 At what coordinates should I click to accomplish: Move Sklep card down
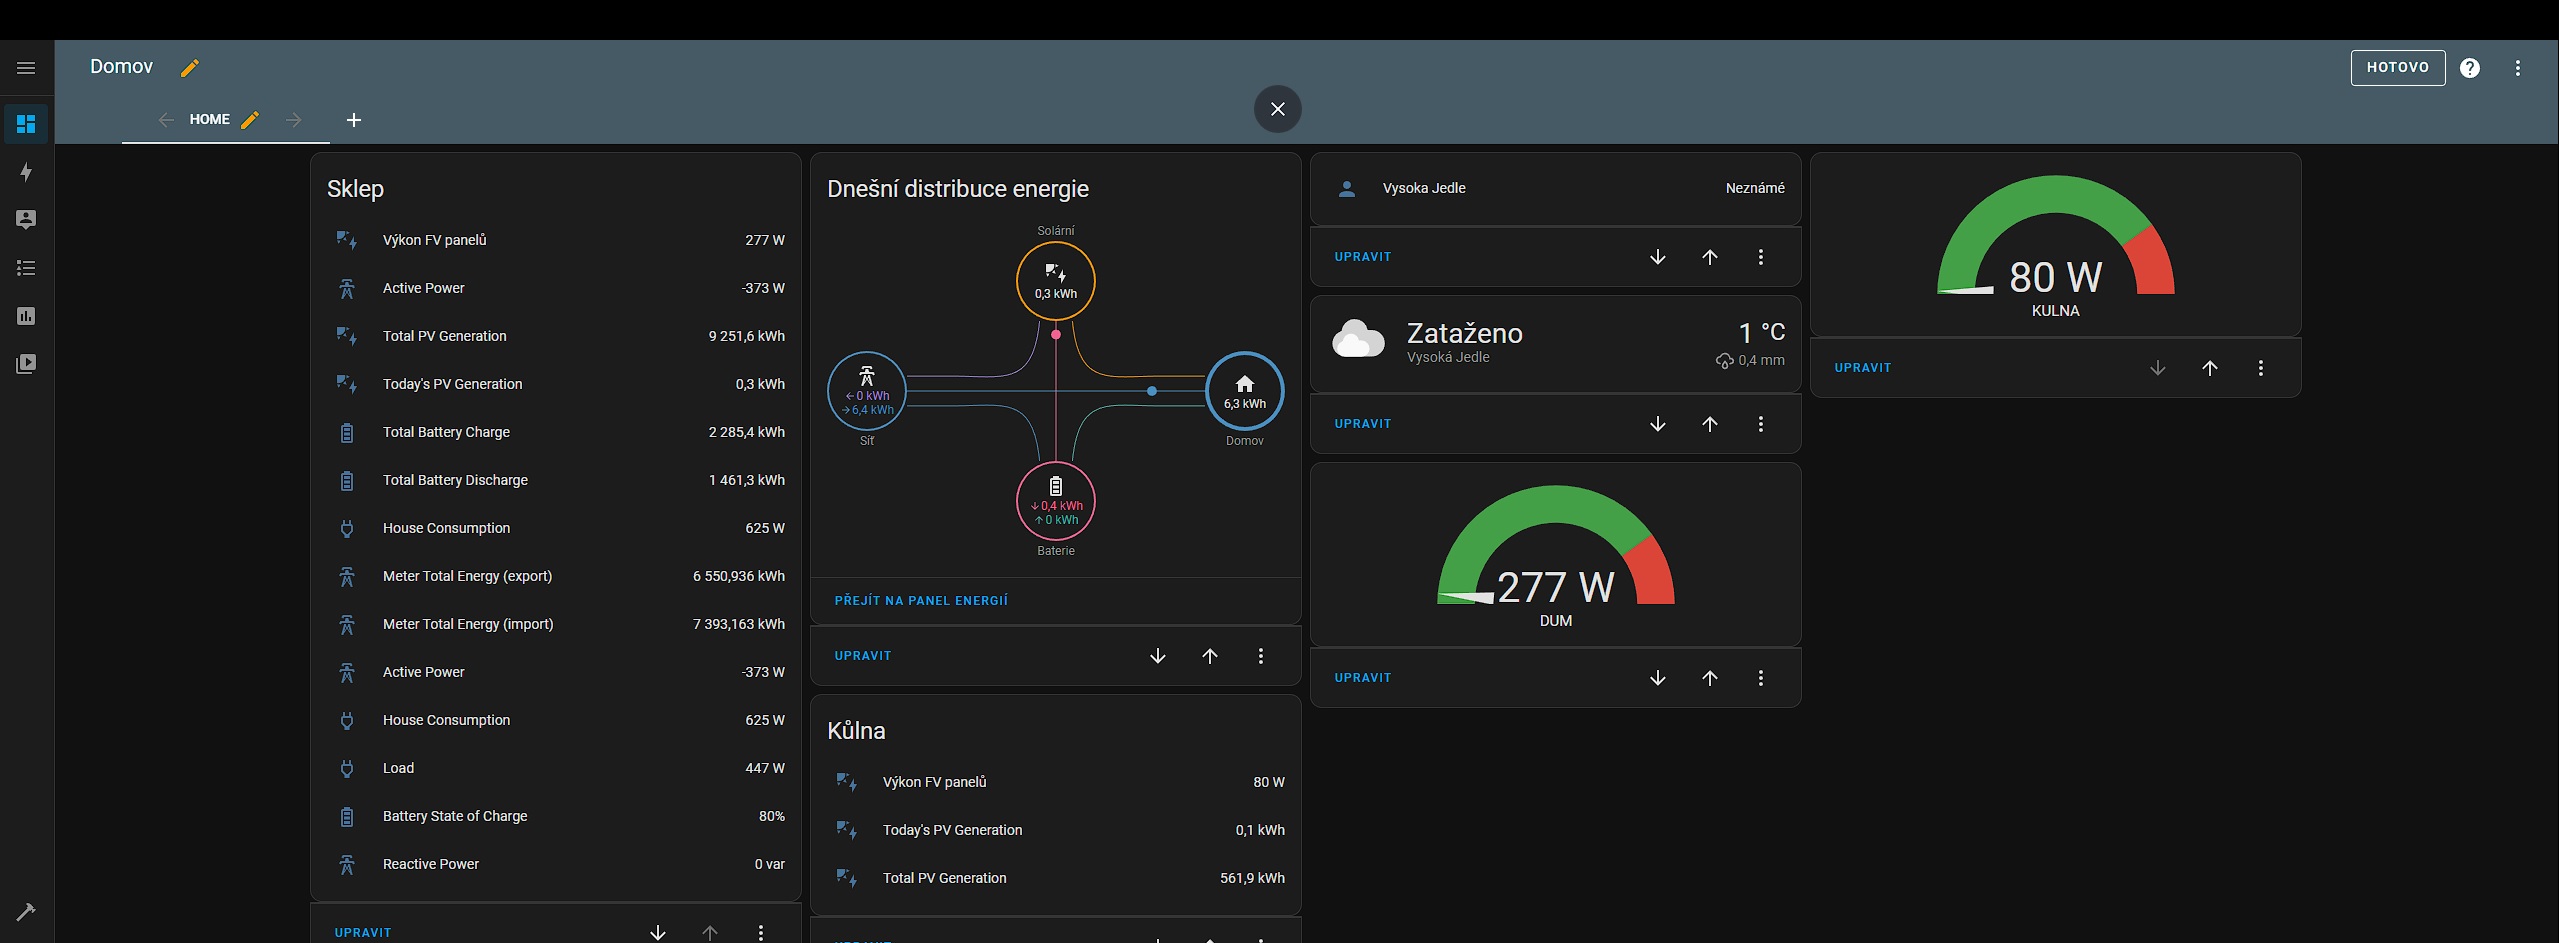coord(658,933)
